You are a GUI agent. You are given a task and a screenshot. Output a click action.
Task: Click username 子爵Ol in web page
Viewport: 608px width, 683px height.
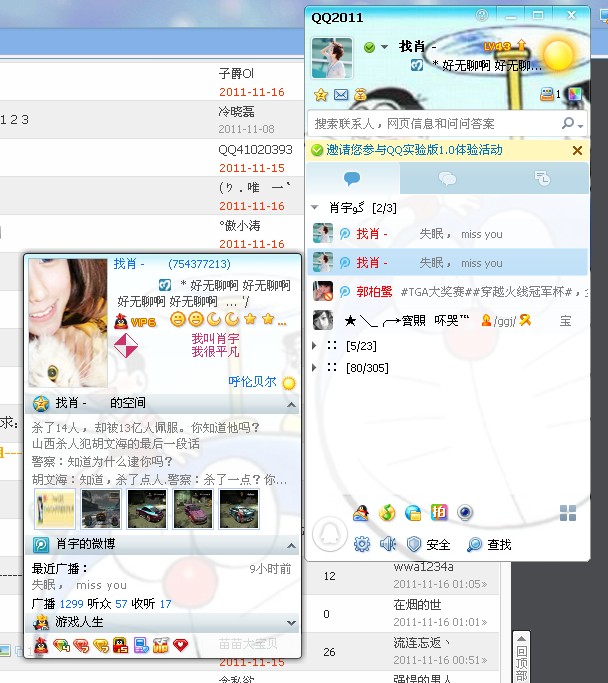pos(236,73)
